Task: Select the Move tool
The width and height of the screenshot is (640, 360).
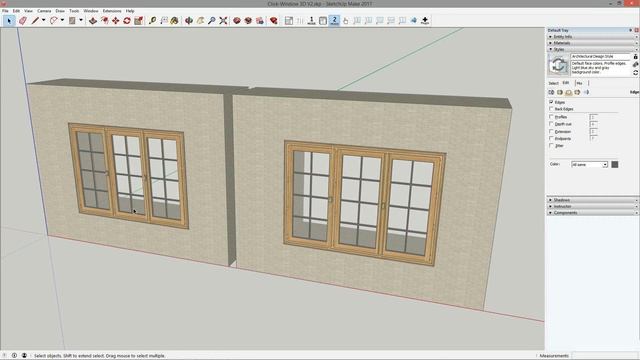Action: (x=116, y=20)
